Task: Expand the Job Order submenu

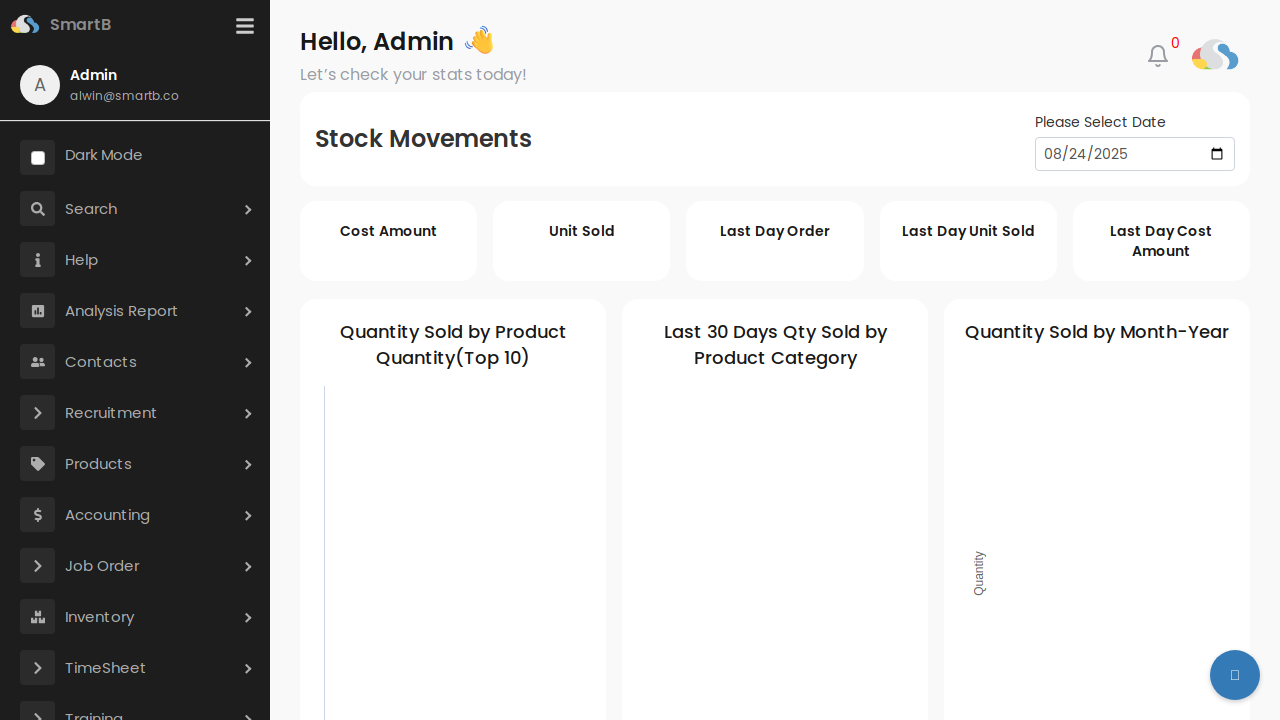Action: (248, 566)
